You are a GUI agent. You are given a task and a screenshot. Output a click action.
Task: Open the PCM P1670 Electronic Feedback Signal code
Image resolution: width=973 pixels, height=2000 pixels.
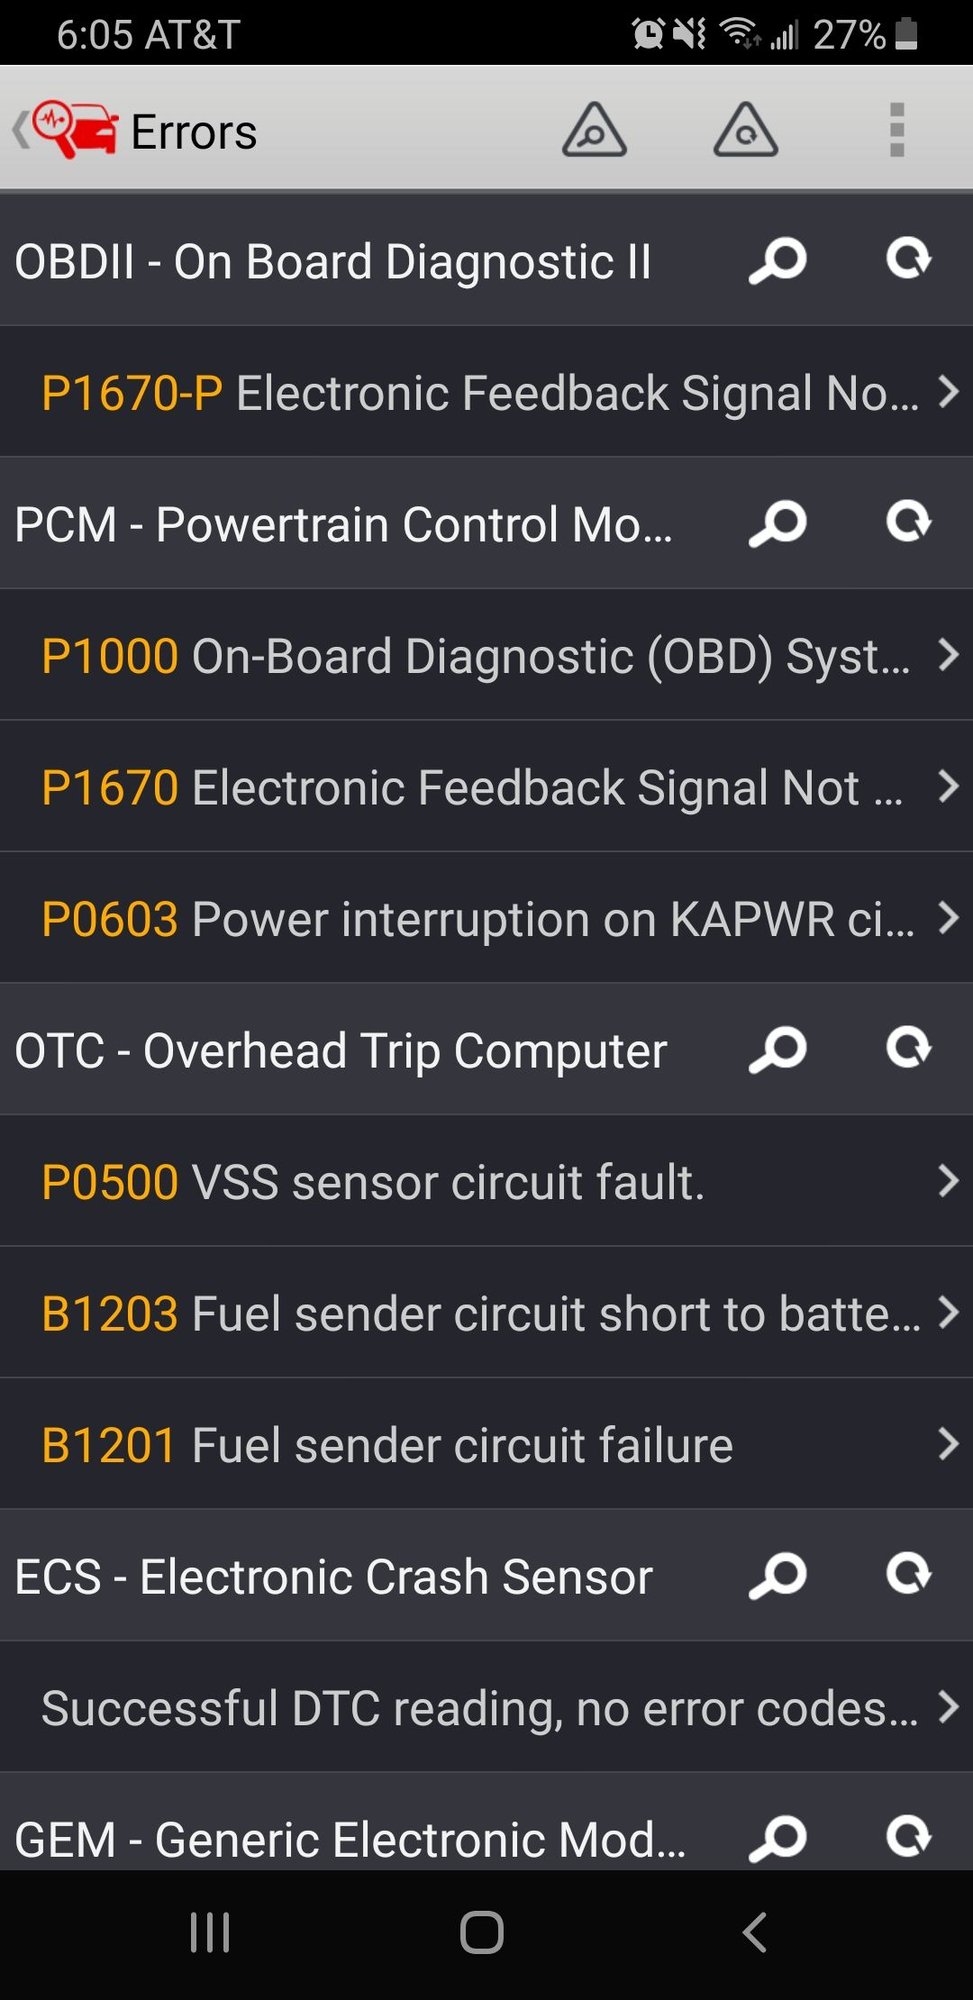click(x=486, y=788)
